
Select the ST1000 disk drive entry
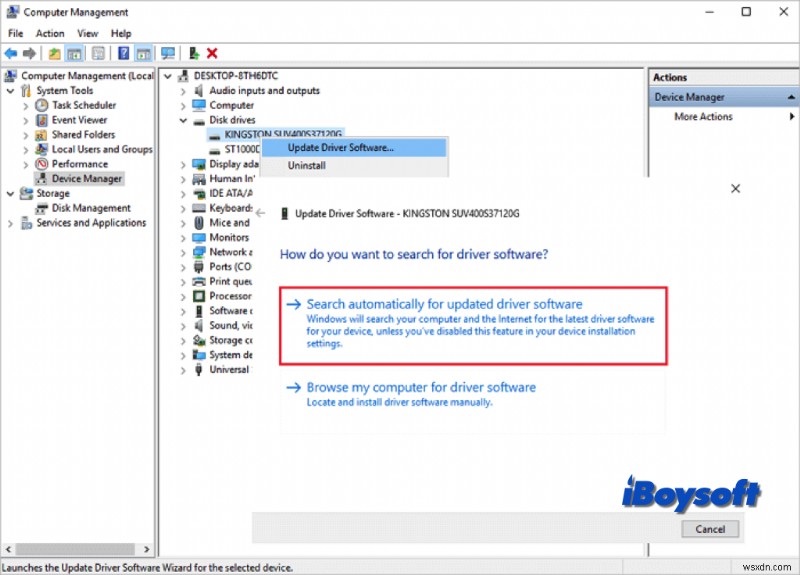coord(242,149)
